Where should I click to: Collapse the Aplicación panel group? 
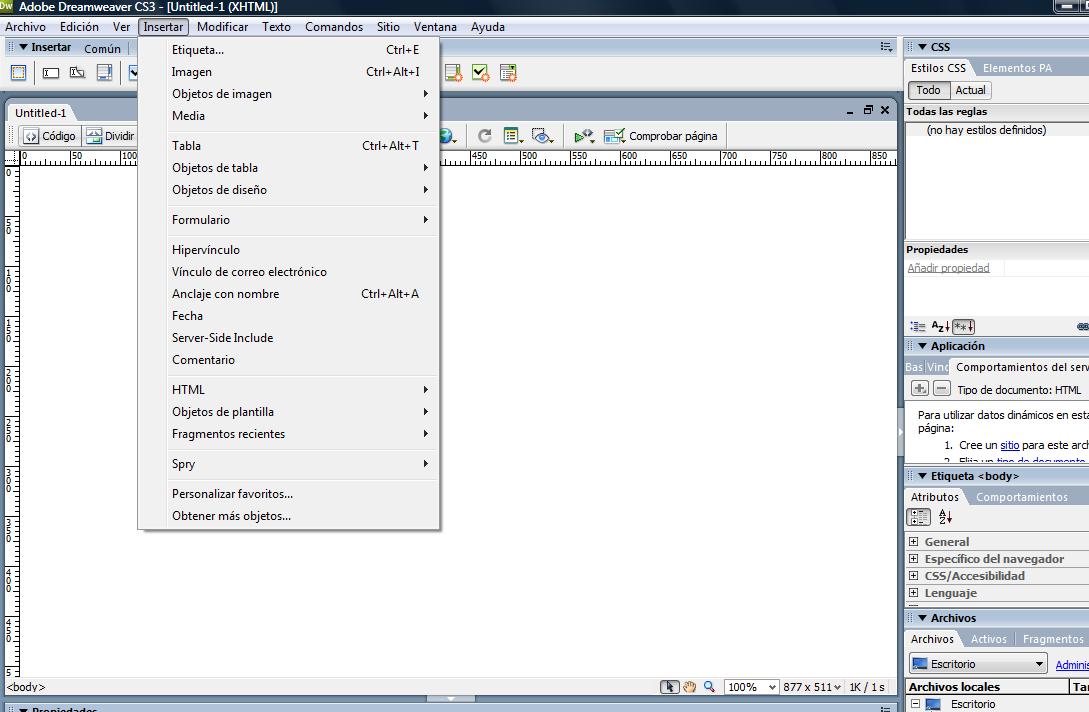point(922,345)
